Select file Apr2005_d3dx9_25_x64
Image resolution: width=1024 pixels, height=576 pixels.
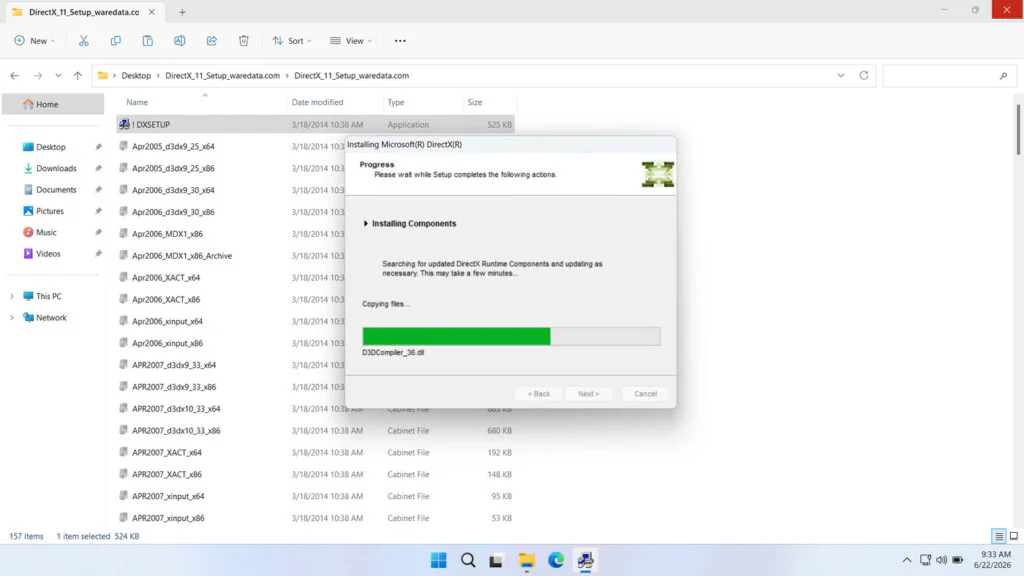pos(173,146)
